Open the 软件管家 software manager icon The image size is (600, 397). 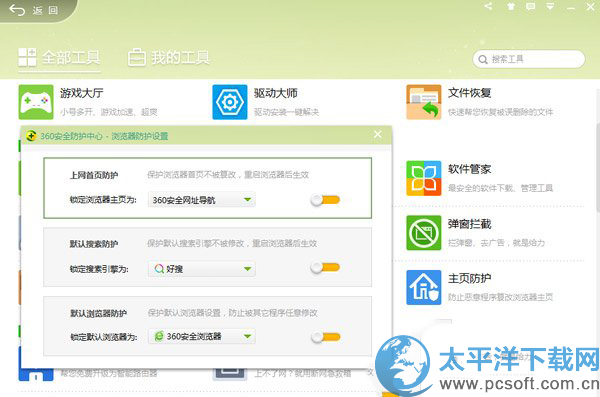(x=424, y=178)
